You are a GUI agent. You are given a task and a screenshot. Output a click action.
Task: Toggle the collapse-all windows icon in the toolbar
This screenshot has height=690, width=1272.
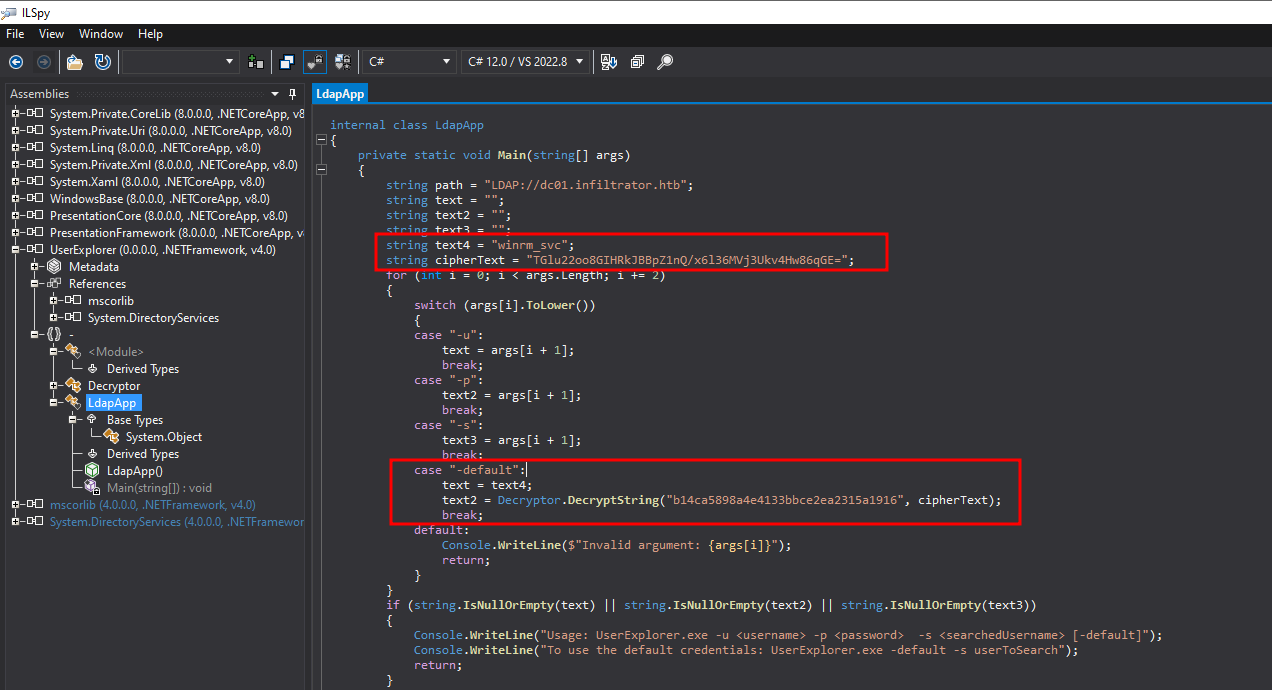coord(287,62)
